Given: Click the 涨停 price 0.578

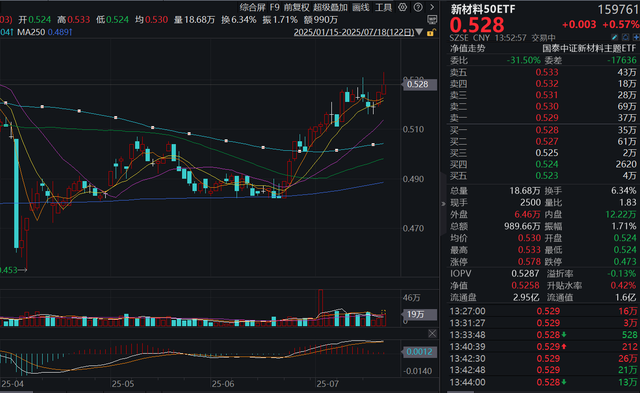Looking at the screenshot, I should pyautogui.click(x=529, y=262).
